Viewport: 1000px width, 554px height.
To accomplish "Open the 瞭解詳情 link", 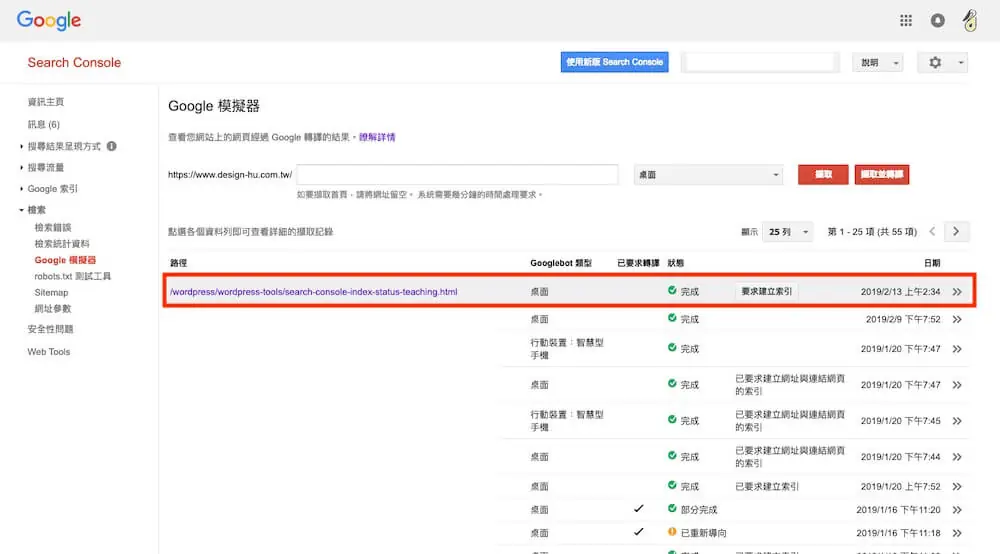I will coord(377,137).
